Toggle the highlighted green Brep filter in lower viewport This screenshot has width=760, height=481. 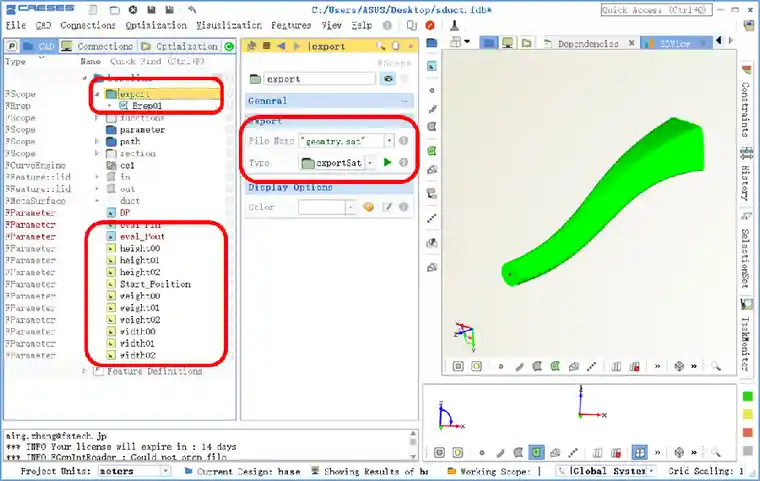(536, 453)
